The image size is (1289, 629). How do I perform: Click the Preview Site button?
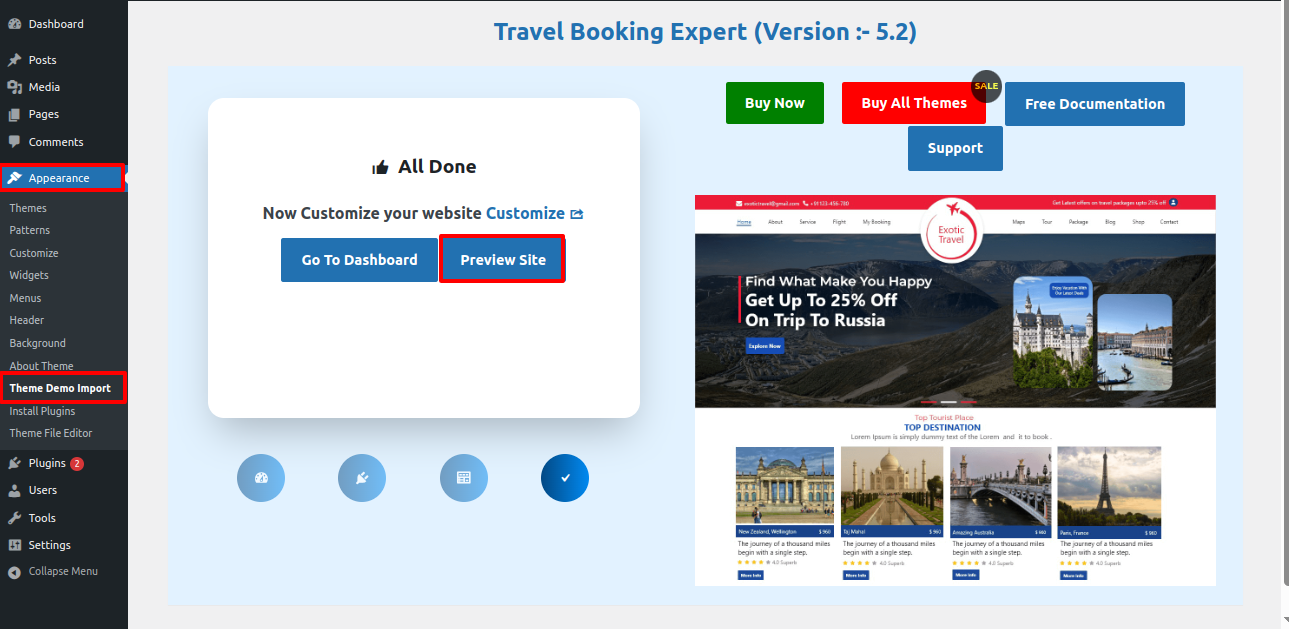(x=503, y=259)
